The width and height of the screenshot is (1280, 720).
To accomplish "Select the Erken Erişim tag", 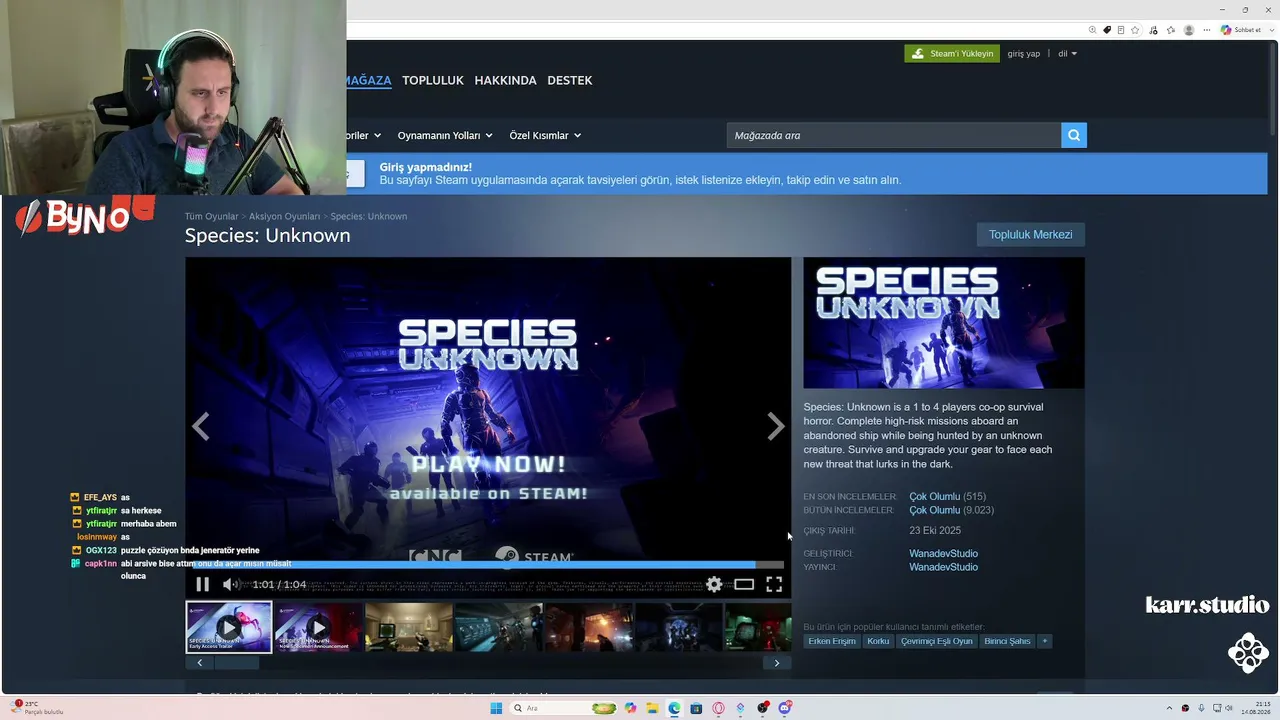I will [832, 641].
